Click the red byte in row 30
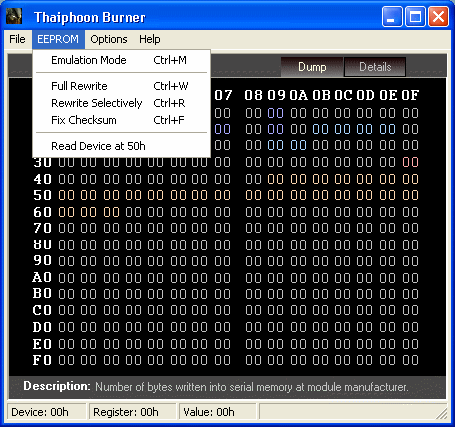This screenshot has height=427, width=455. pyautogui.click(x=410, y=162)
